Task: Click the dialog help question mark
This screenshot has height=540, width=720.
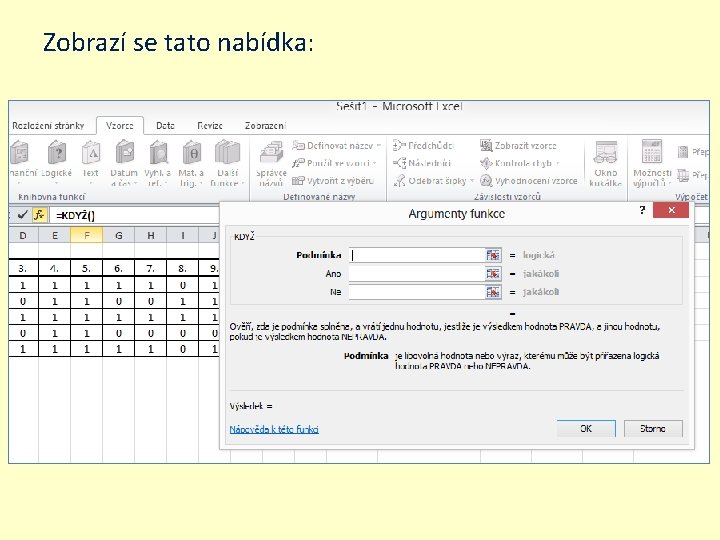Action: [x=642, y=210]
